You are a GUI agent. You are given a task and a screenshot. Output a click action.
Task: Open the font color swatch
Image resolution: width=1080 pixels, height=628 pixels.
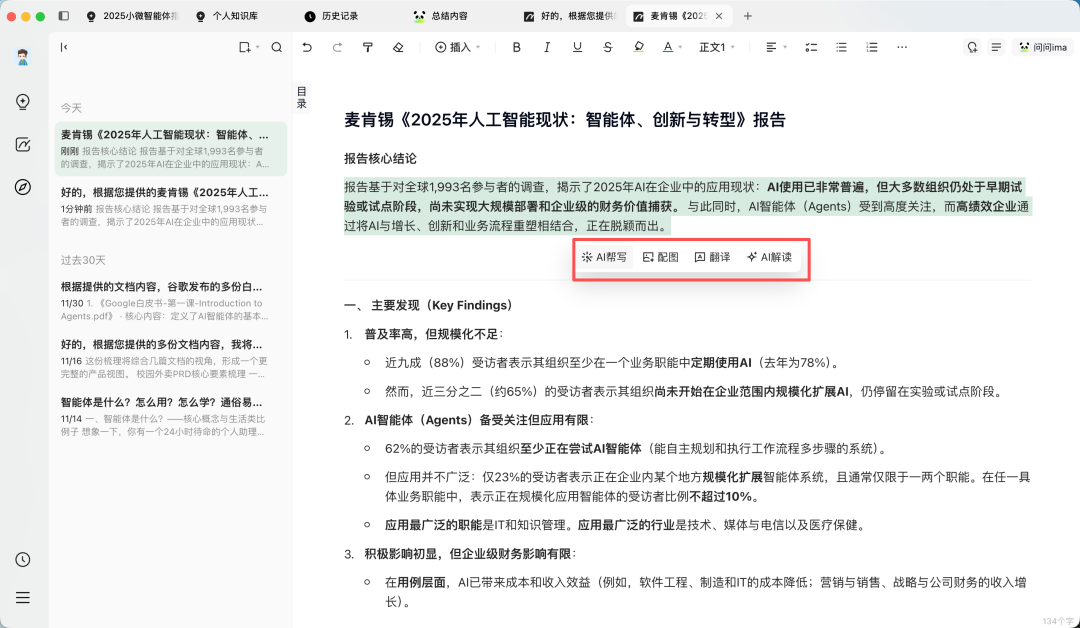click(669, 46)
